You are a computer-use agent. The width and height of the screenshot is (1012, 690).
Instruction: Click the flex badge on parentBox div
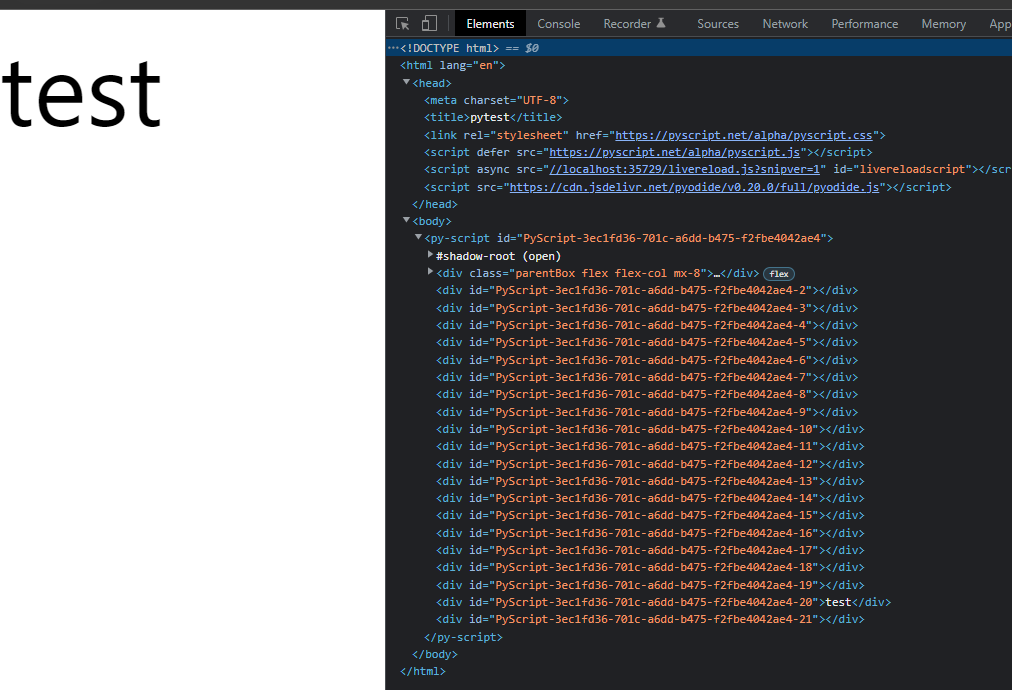pyautogui.click(x=779, y=274)
